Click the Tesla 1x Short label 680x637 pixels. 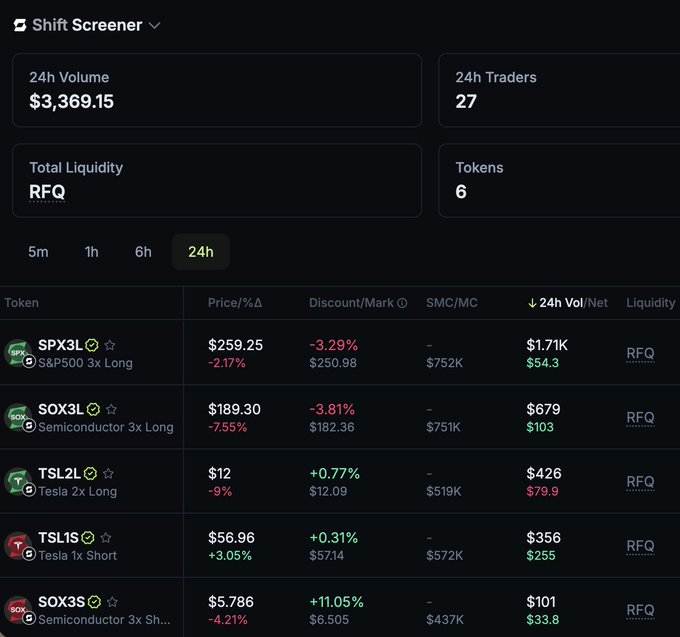coord(78,555)
